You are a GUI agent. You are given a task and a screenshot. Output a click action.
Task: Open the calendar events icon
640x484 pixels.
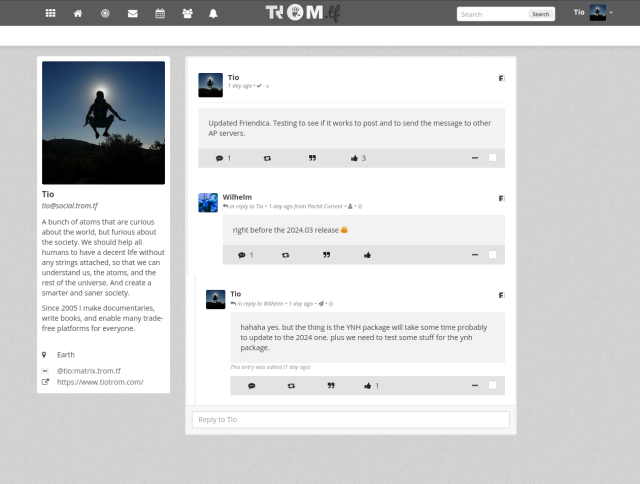click(160, 13)
